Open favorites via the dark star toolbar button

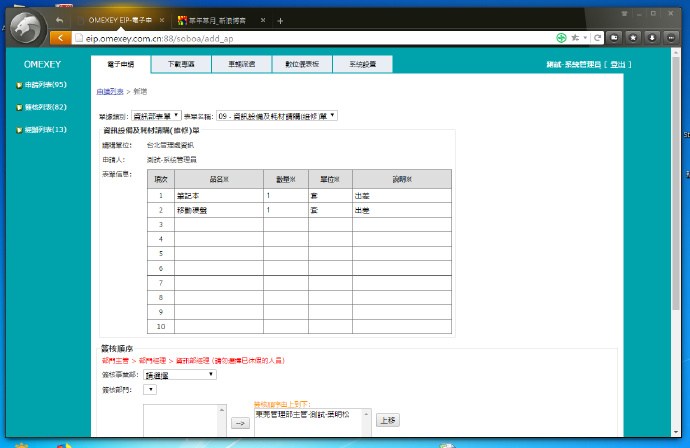point(633,38)
